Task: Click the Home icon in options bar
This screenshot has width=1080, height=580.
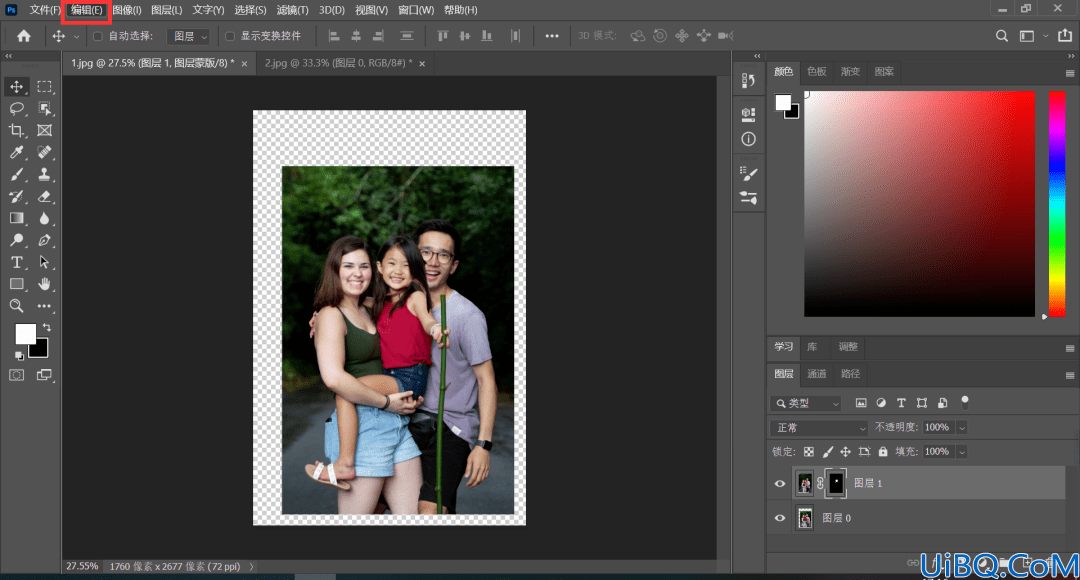Action: point(23,36)
